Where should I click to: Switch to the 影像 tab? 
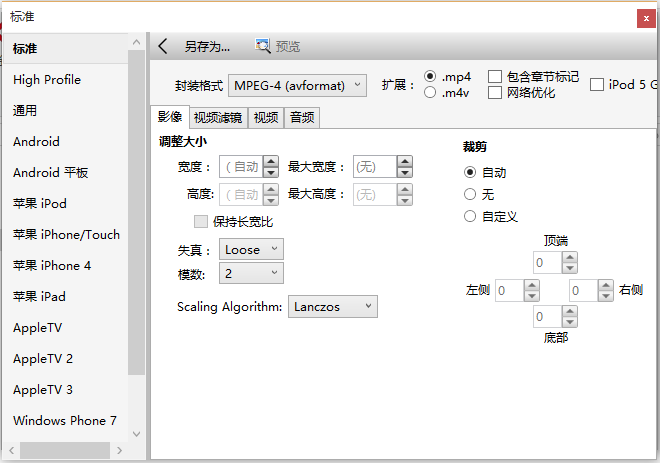(170, 117)
